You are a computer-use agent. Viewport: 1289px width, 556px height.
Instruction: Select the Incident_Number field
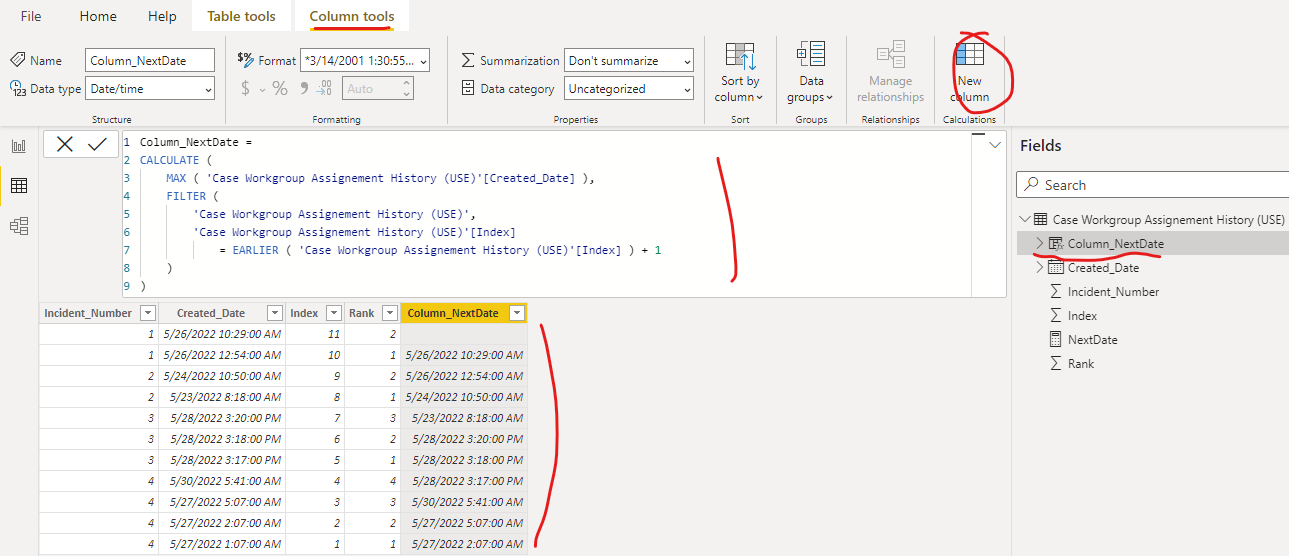pyautogui.click(x=1113, y=291)
